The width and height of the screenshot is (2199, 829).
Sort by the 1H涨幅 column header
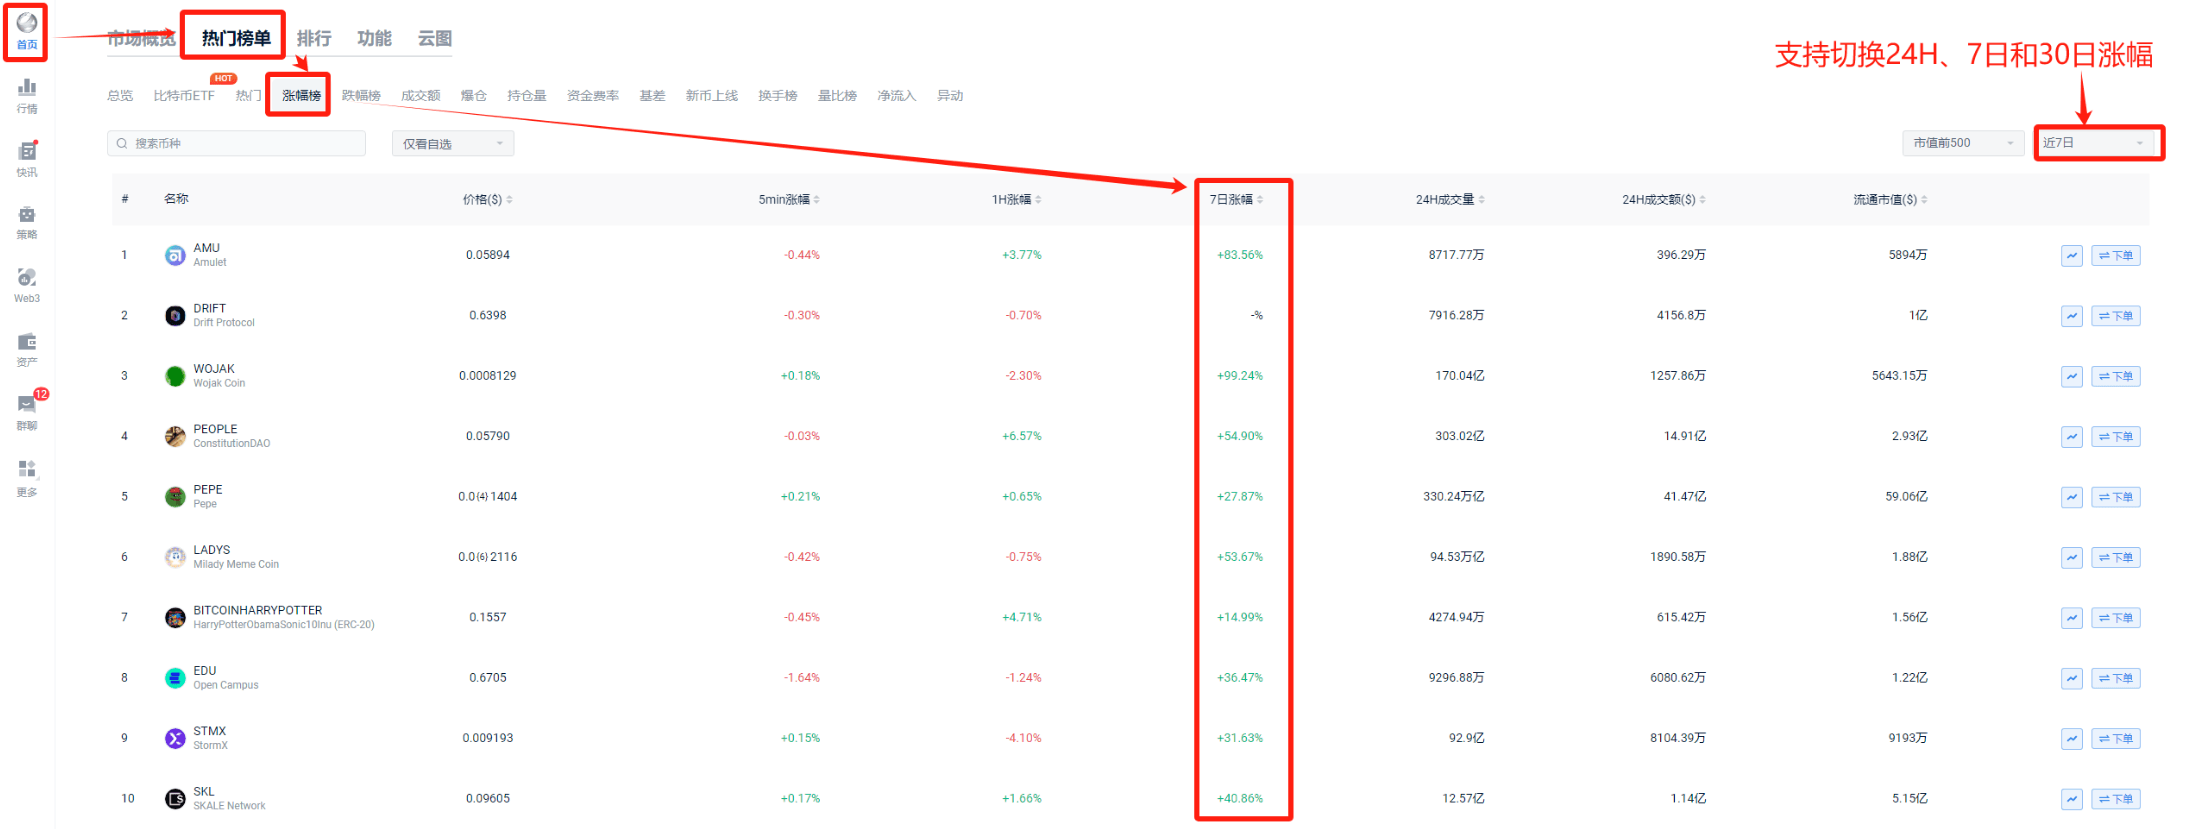point(1017,200)
